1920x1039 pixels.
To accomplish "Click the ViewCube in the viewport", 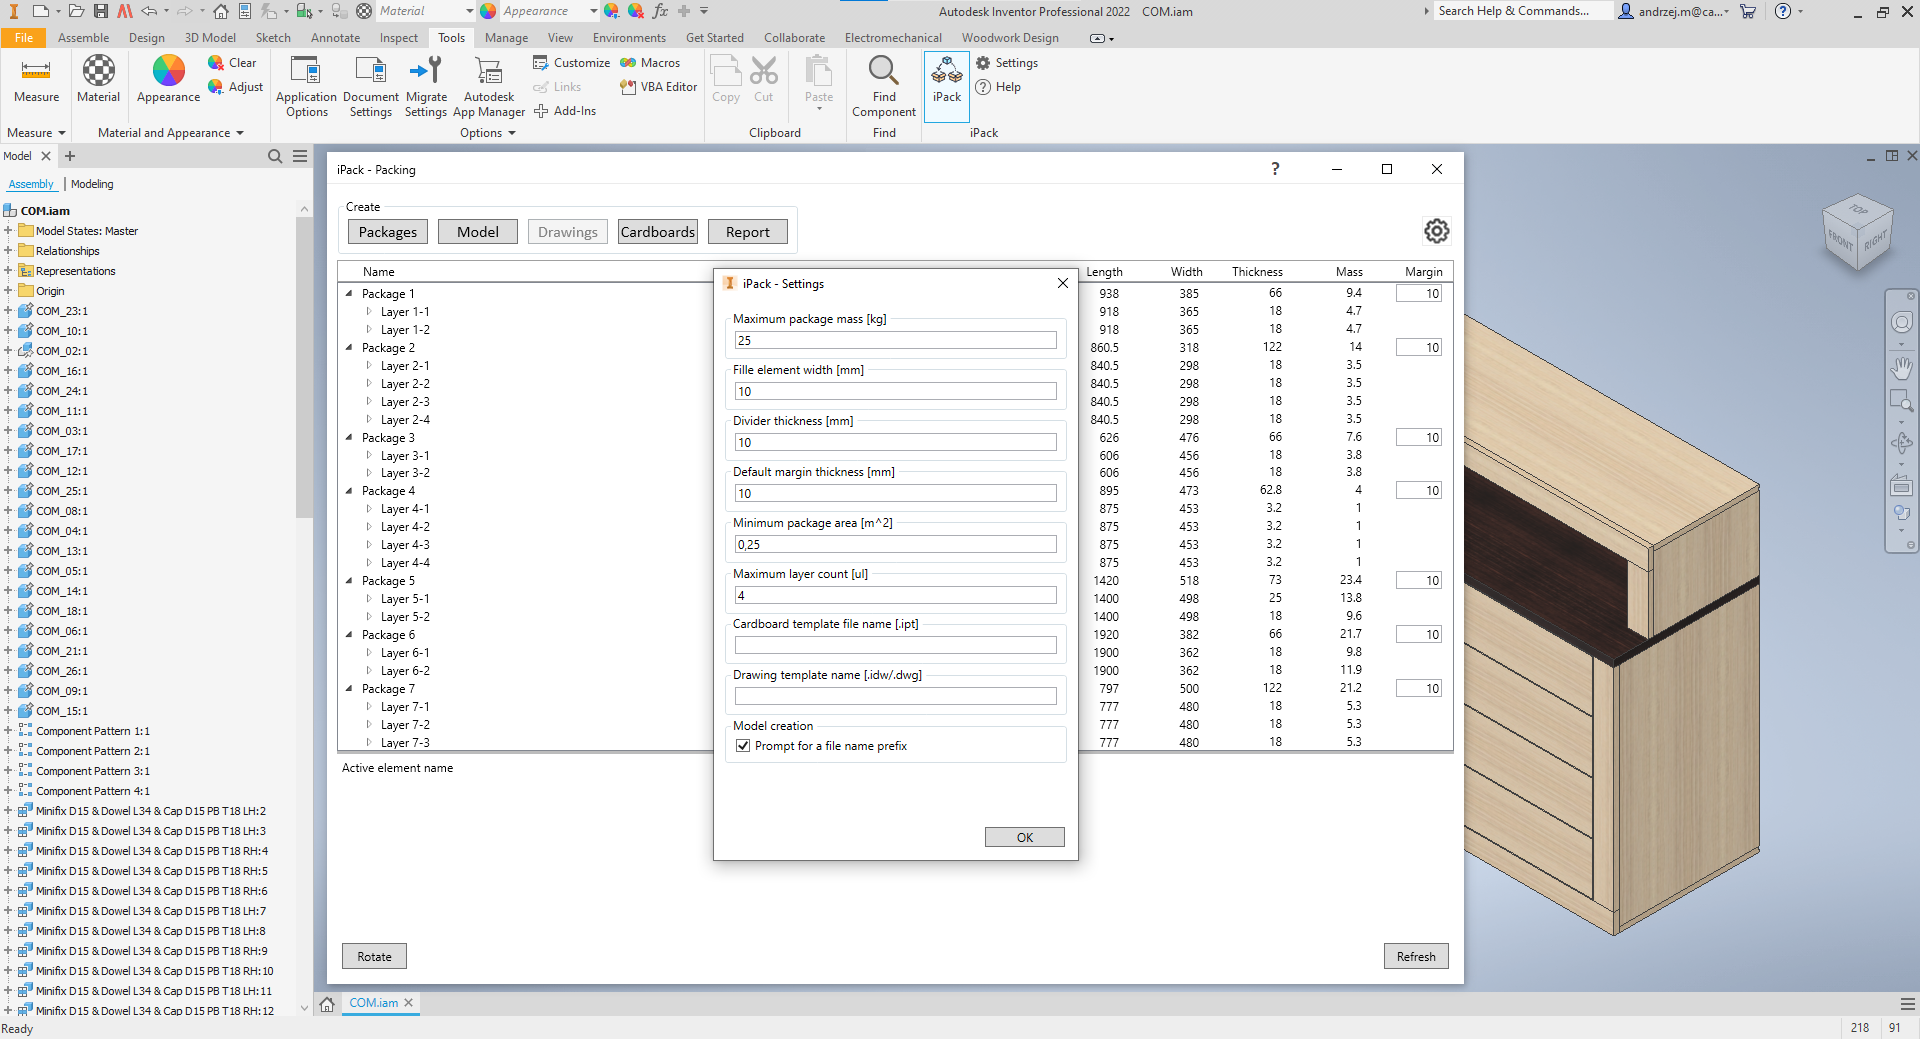I will (x=1857, y=232).
